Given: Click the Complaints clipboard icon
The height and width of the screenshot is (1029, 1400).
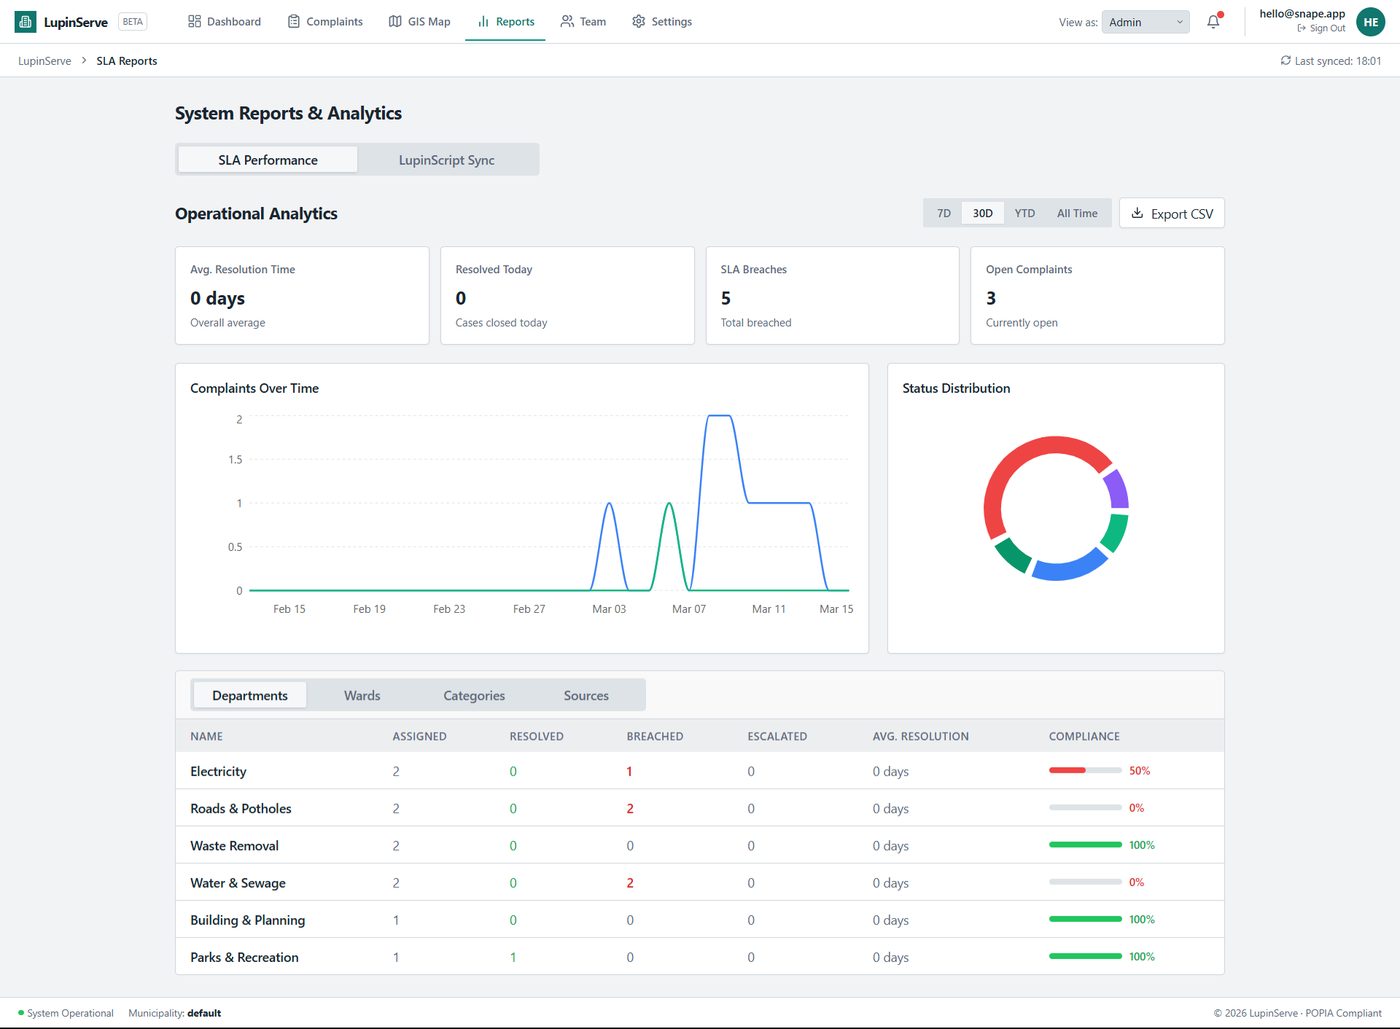Looking at the screenshot, I should coord(294,21).
